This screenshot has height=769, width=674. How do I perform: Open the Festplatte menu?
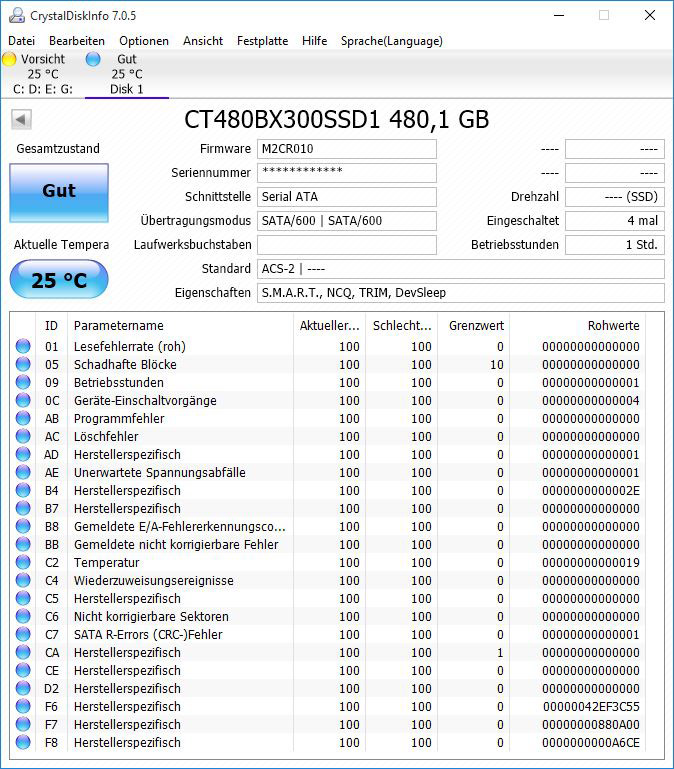point(262,41)
